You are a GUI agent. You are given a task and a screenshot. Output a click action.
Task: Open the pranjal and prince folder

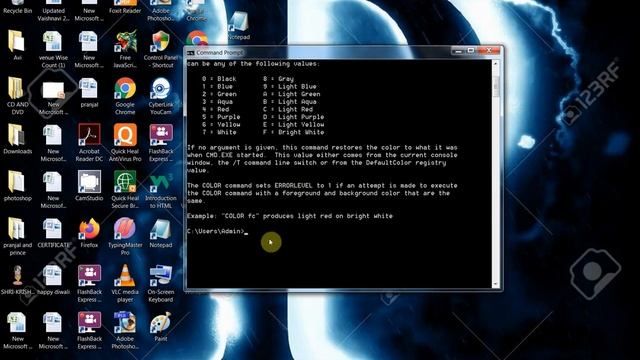[x=17, y=237]
